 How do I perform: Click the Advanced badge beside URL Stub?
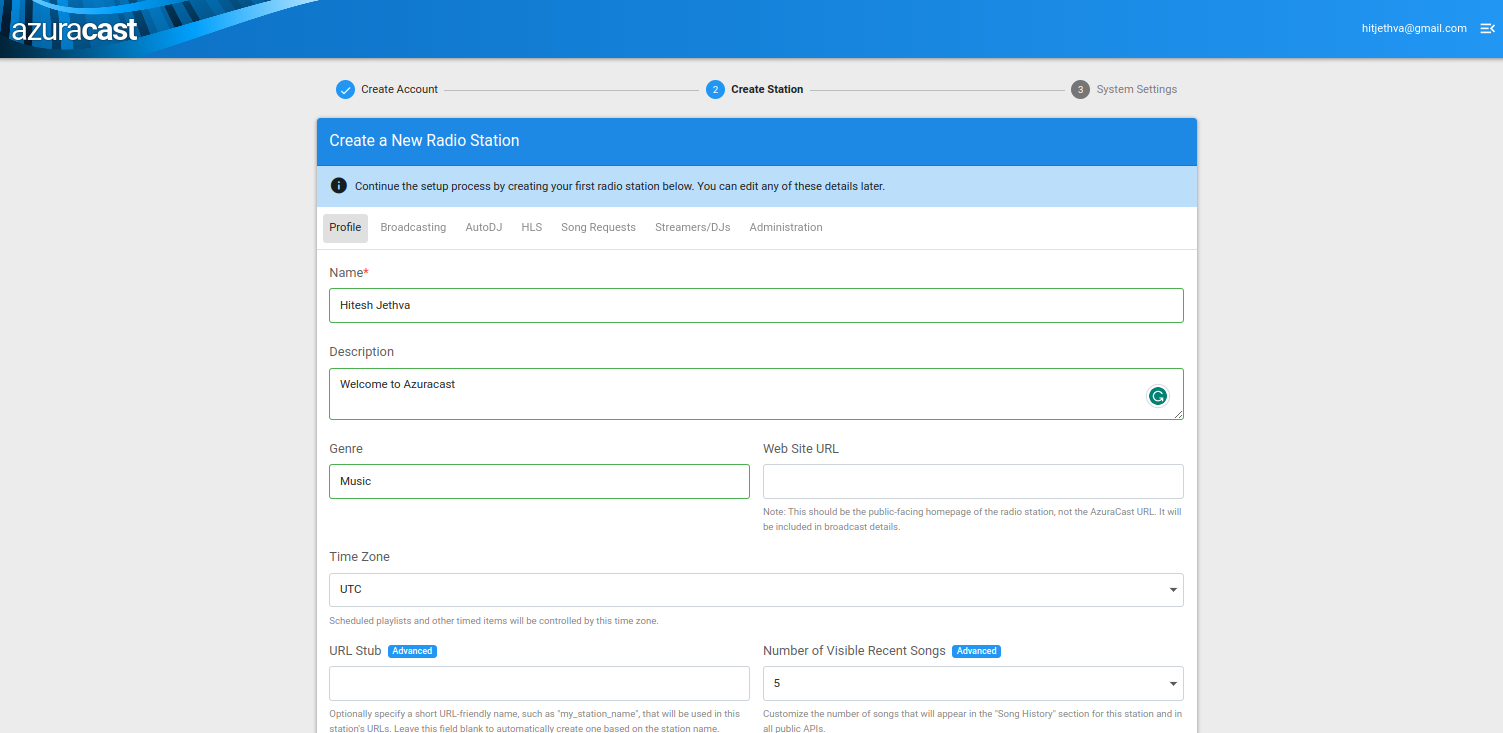pos(412,651)
